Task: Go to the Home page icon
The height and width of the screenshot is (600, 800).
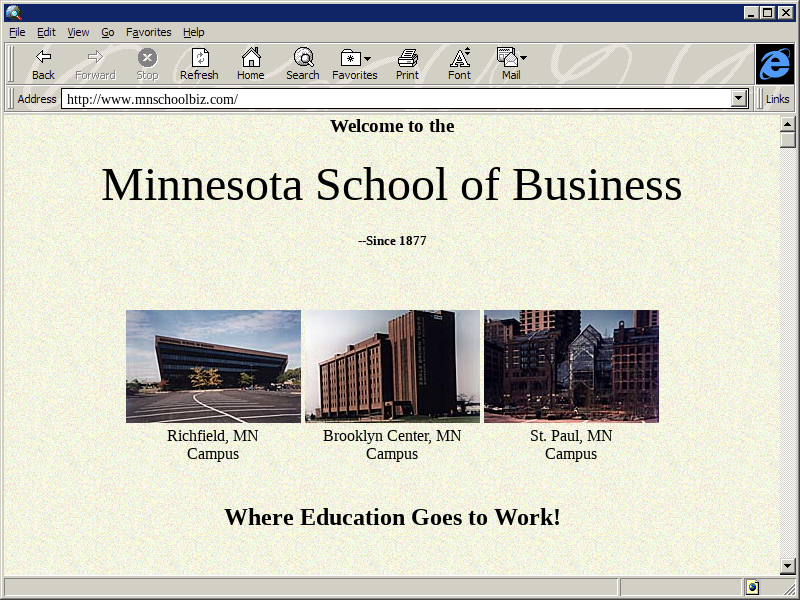Action: click(251, 58)
